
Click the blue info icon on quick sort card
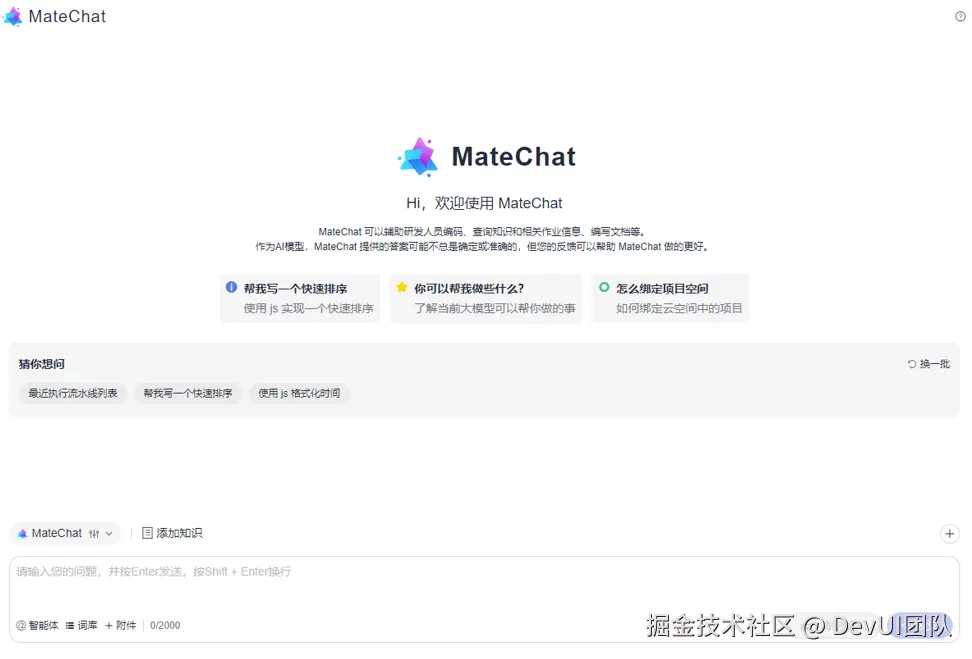click(x=231, y=287)
